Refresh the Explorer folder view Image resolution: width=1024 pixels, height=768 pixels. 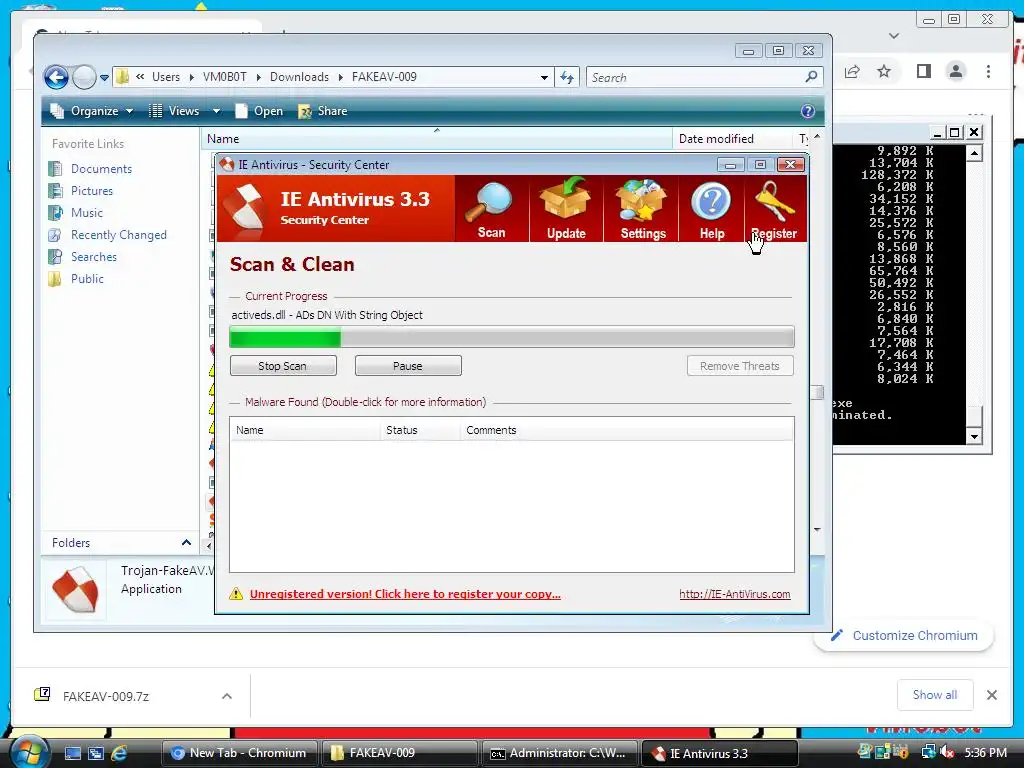point(567,78)
